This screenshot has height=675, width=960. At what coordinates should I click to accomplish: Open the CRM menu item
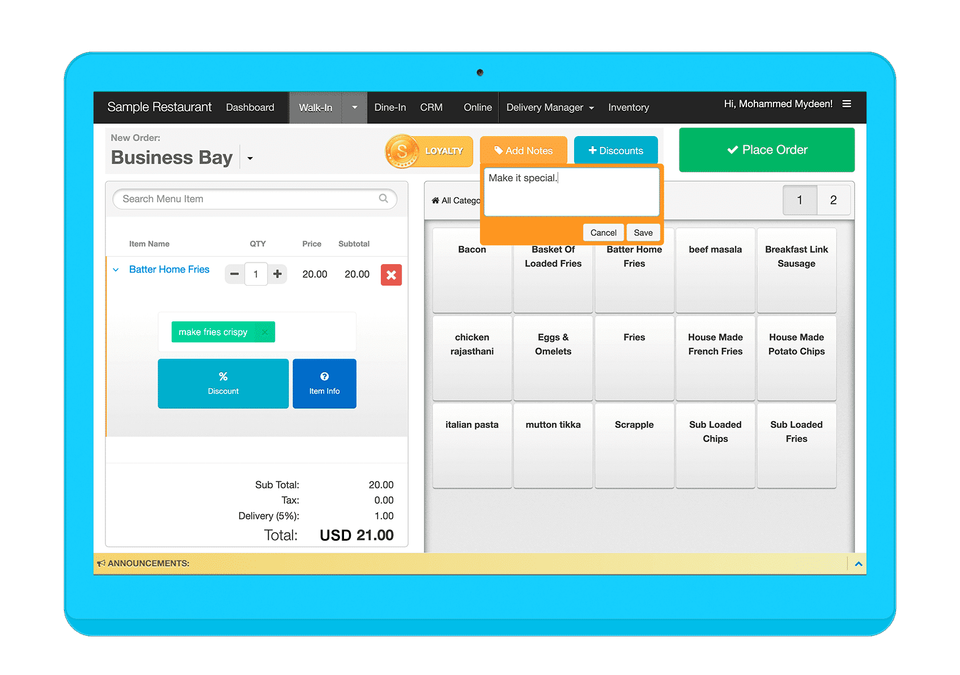click(x=431, y=107)
